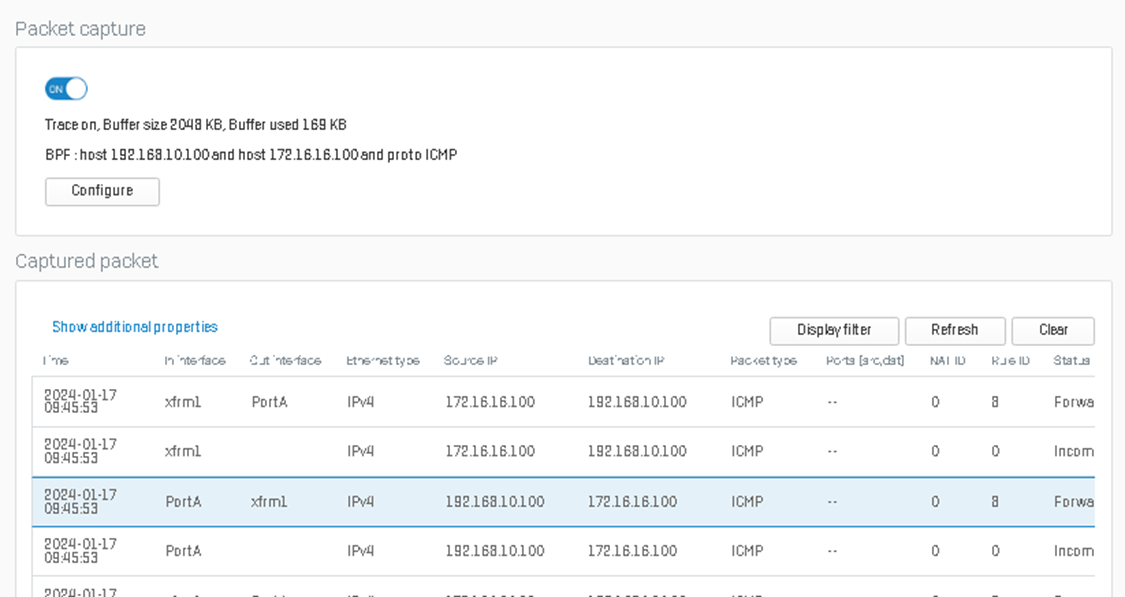1125x597 pixels.
Task: Click the Rule ID column header
Action: click(1010, 361)
